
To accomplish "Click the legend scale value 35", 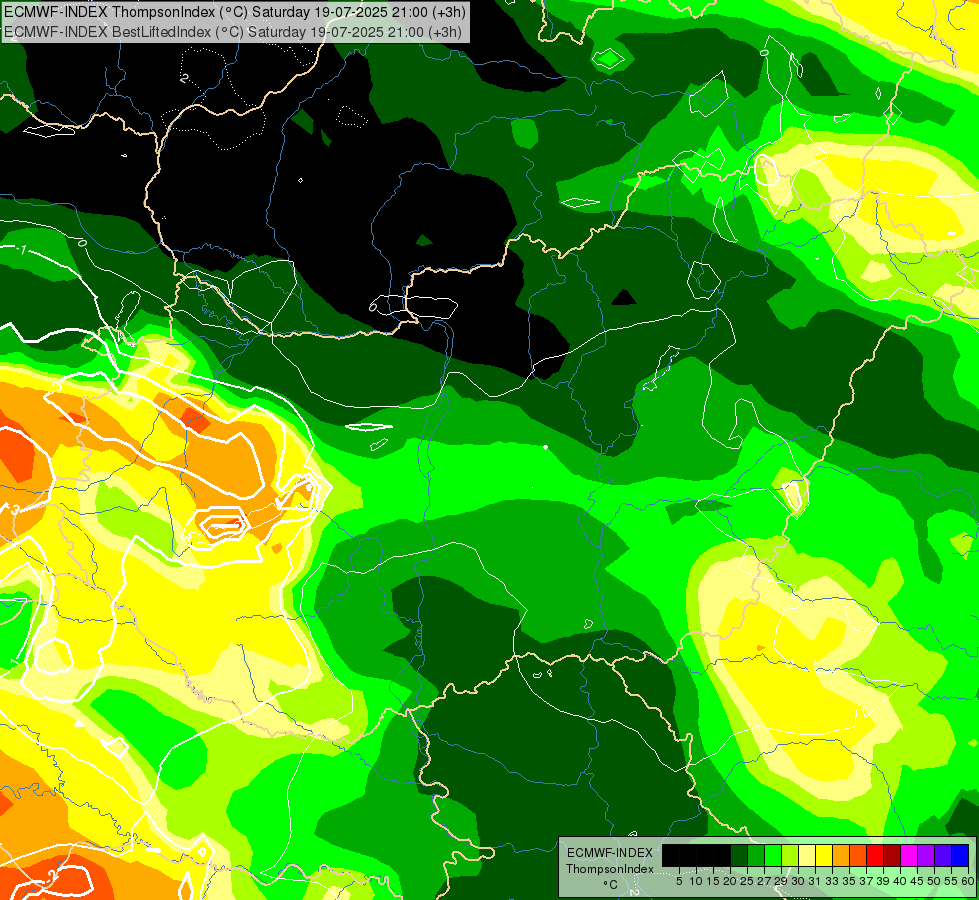I will point(849,881).
